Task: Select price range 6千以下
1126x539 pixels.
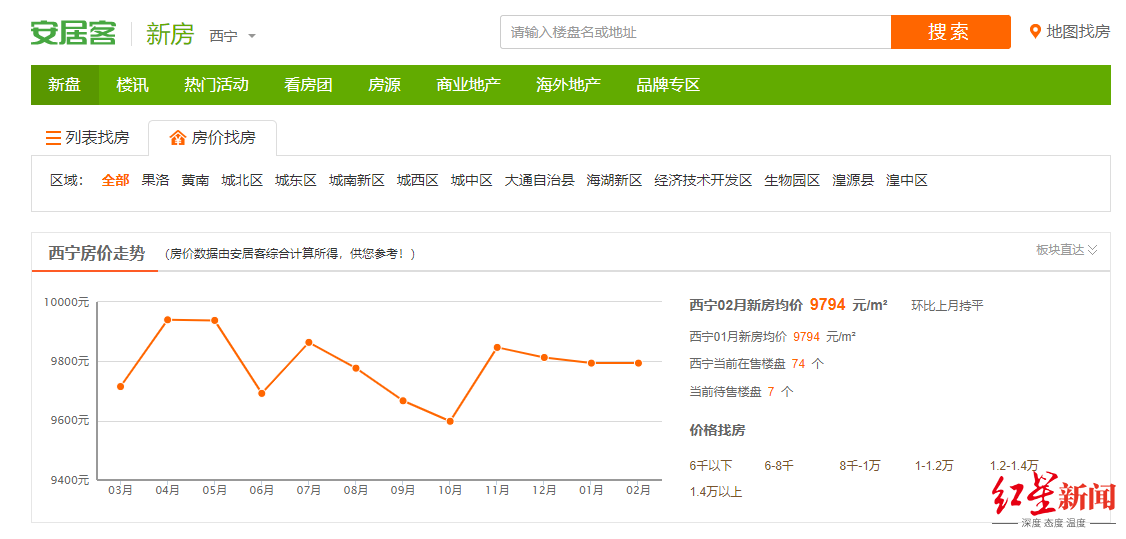Action: point(711,466)
